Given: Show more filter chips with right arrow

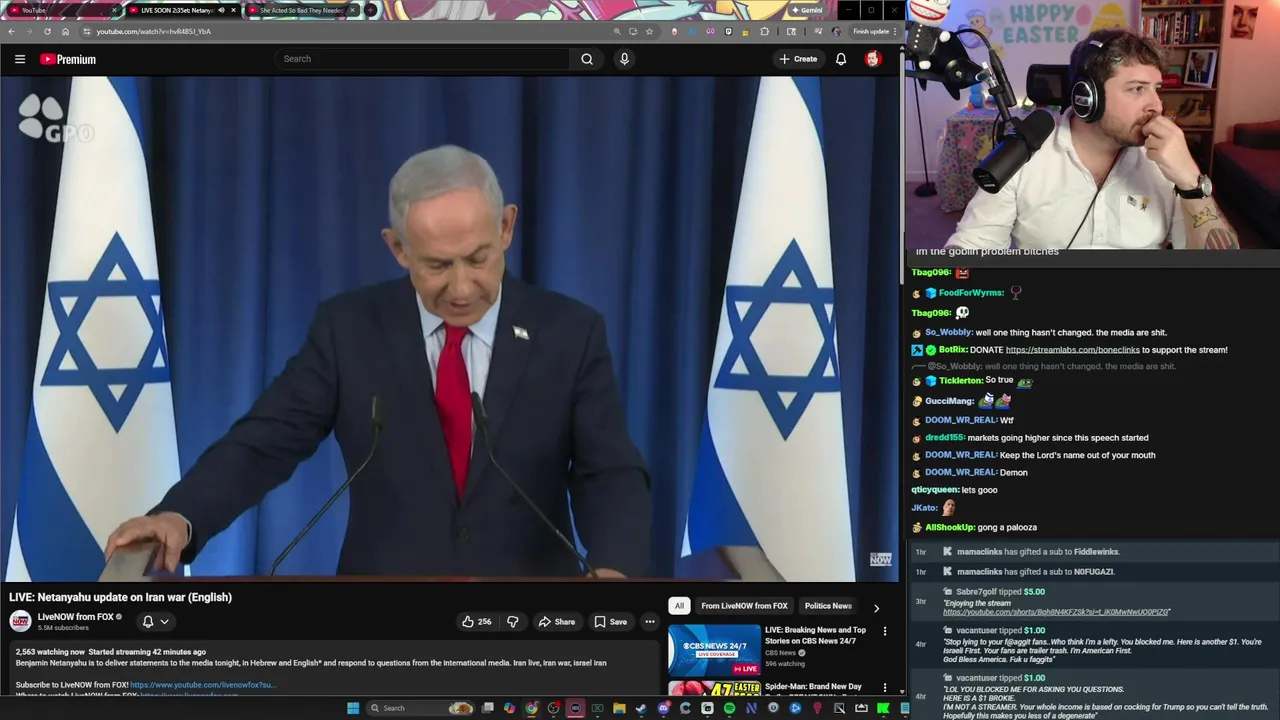Looking at the screenshot, I should pos(876,607).
